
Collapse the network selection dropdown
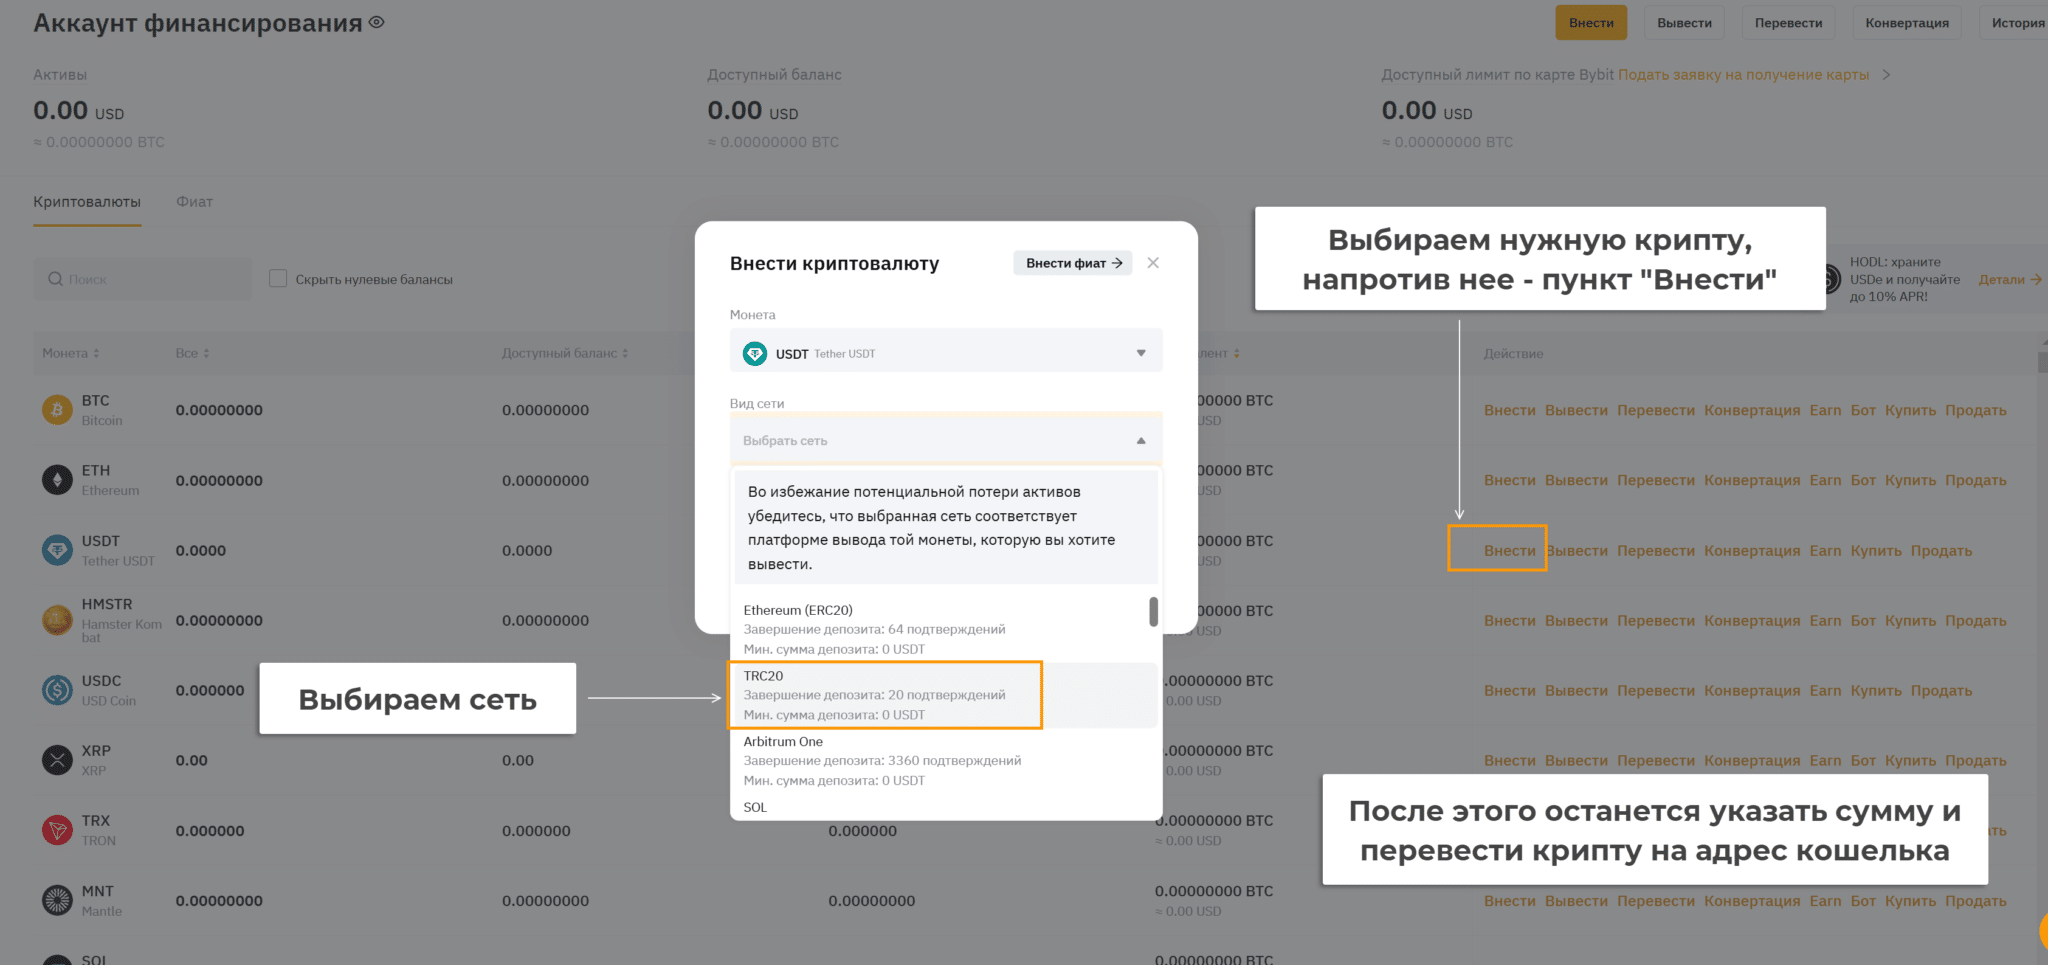(1140, 441)
